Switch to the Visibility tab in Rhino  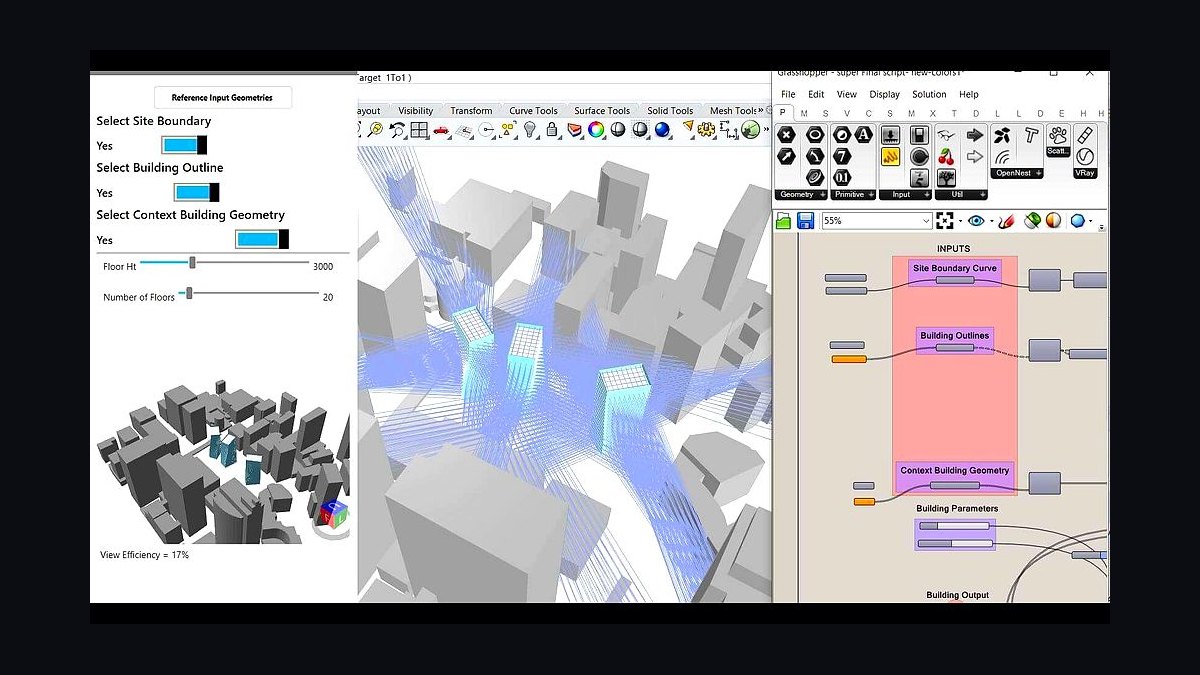pyautogui.click(x=416, y=111)
